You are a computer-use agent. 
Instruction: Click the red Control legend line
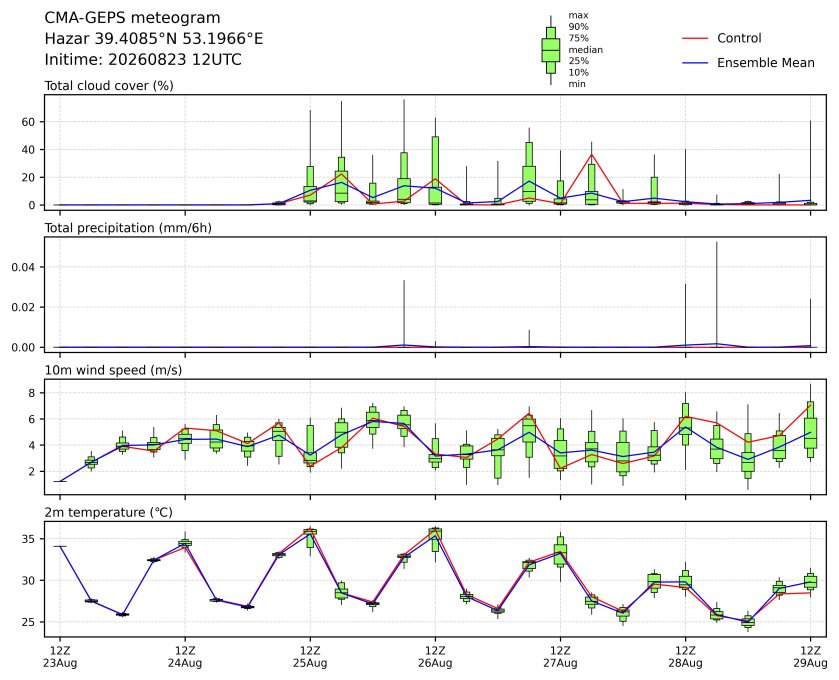coord(695,39)
